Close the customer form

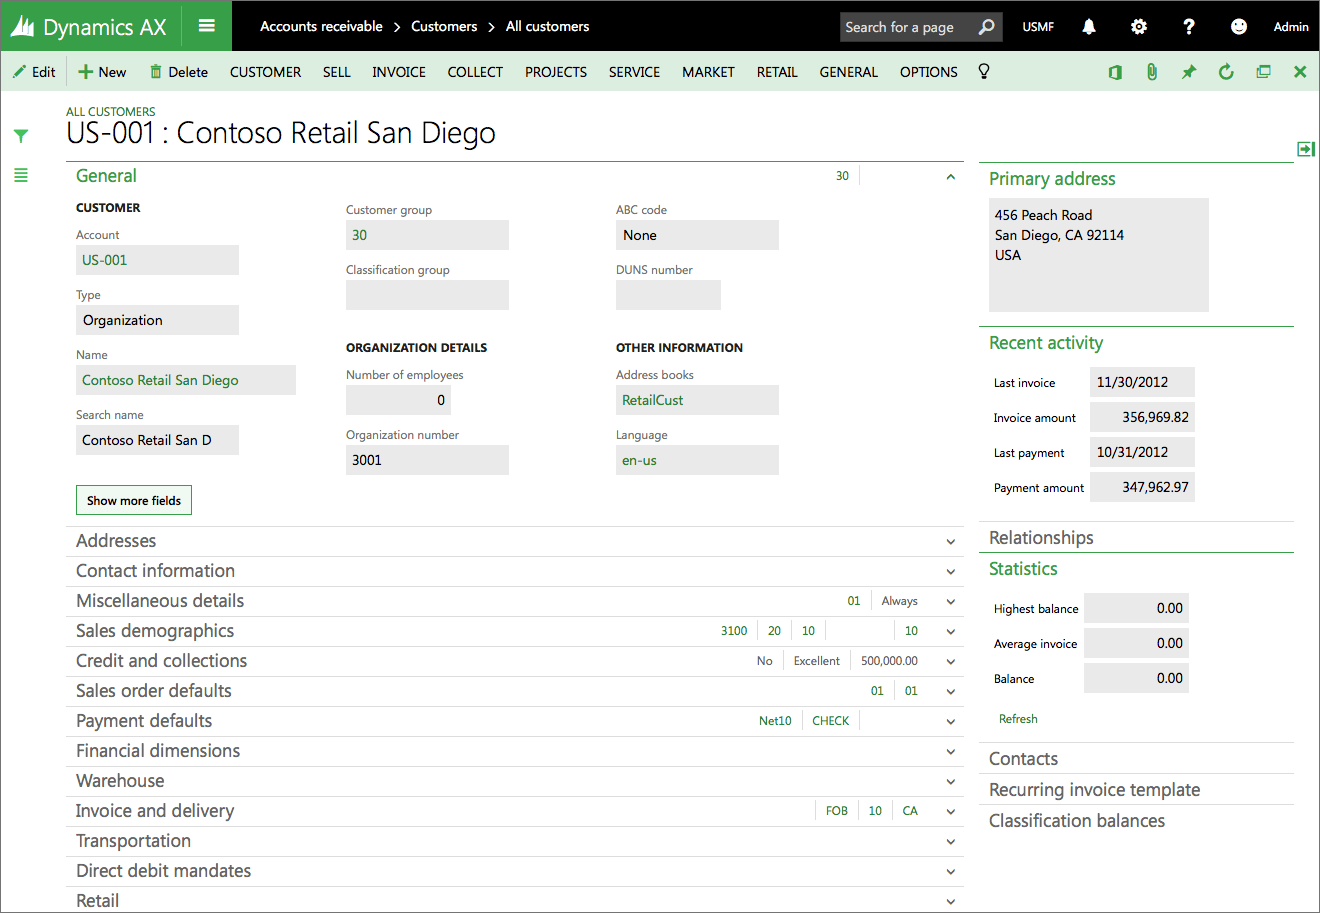(x=1300, y=72)
